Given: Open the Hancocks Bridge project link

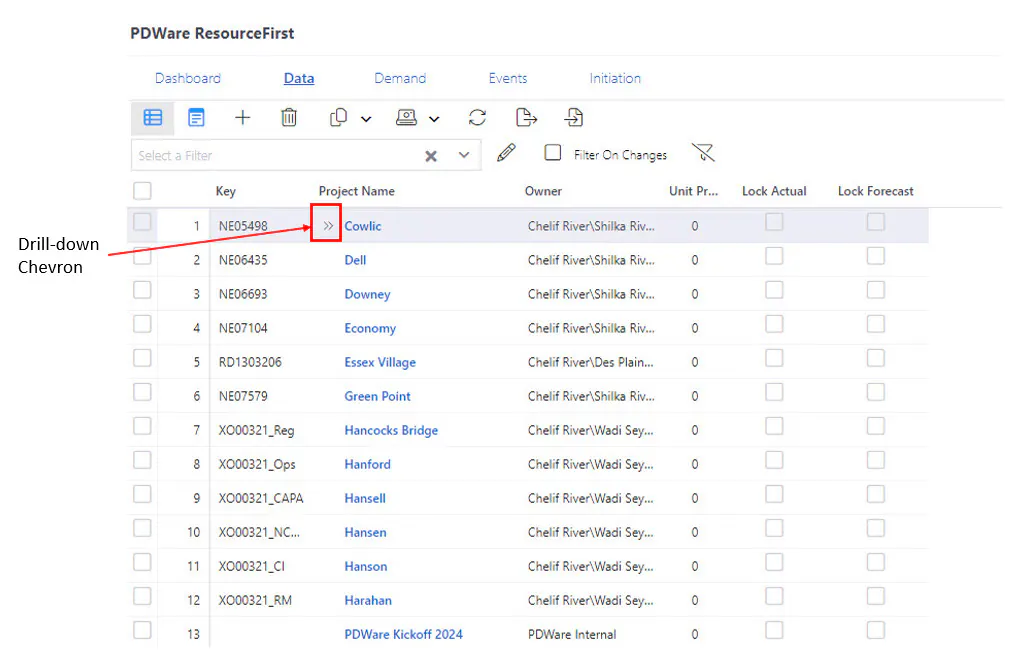Looking at the screenshot, I should [391, 430].
